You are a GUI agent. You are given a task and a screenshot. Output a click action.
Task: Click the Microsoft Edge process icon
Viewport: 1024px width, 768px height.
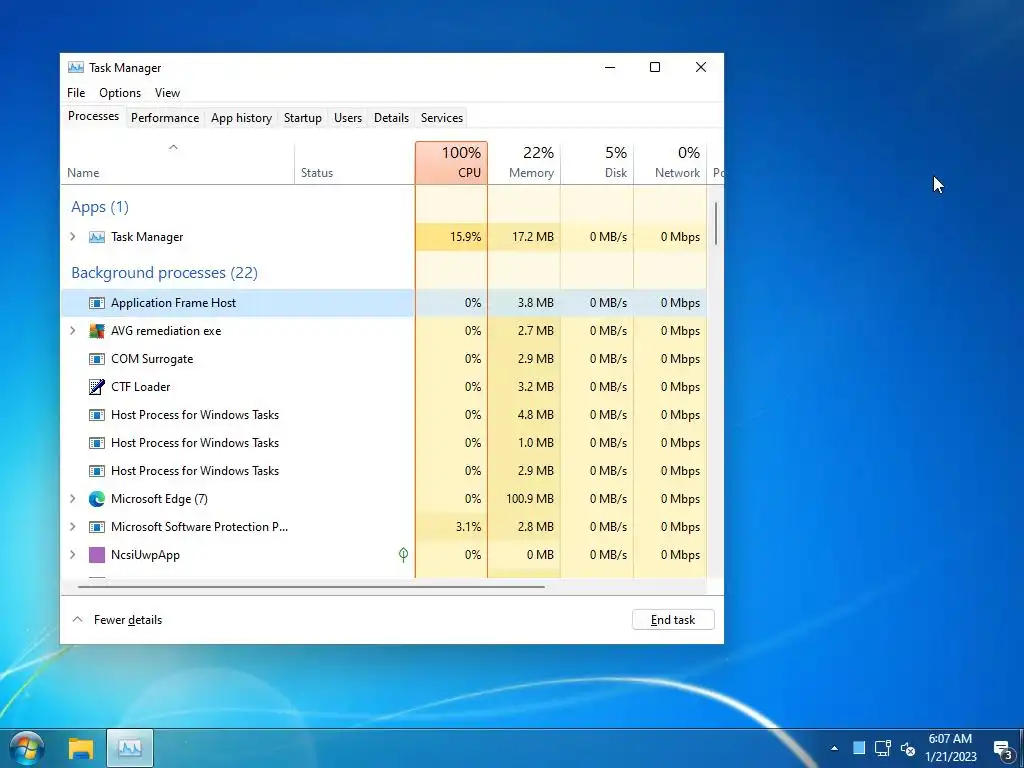(97, 499)
